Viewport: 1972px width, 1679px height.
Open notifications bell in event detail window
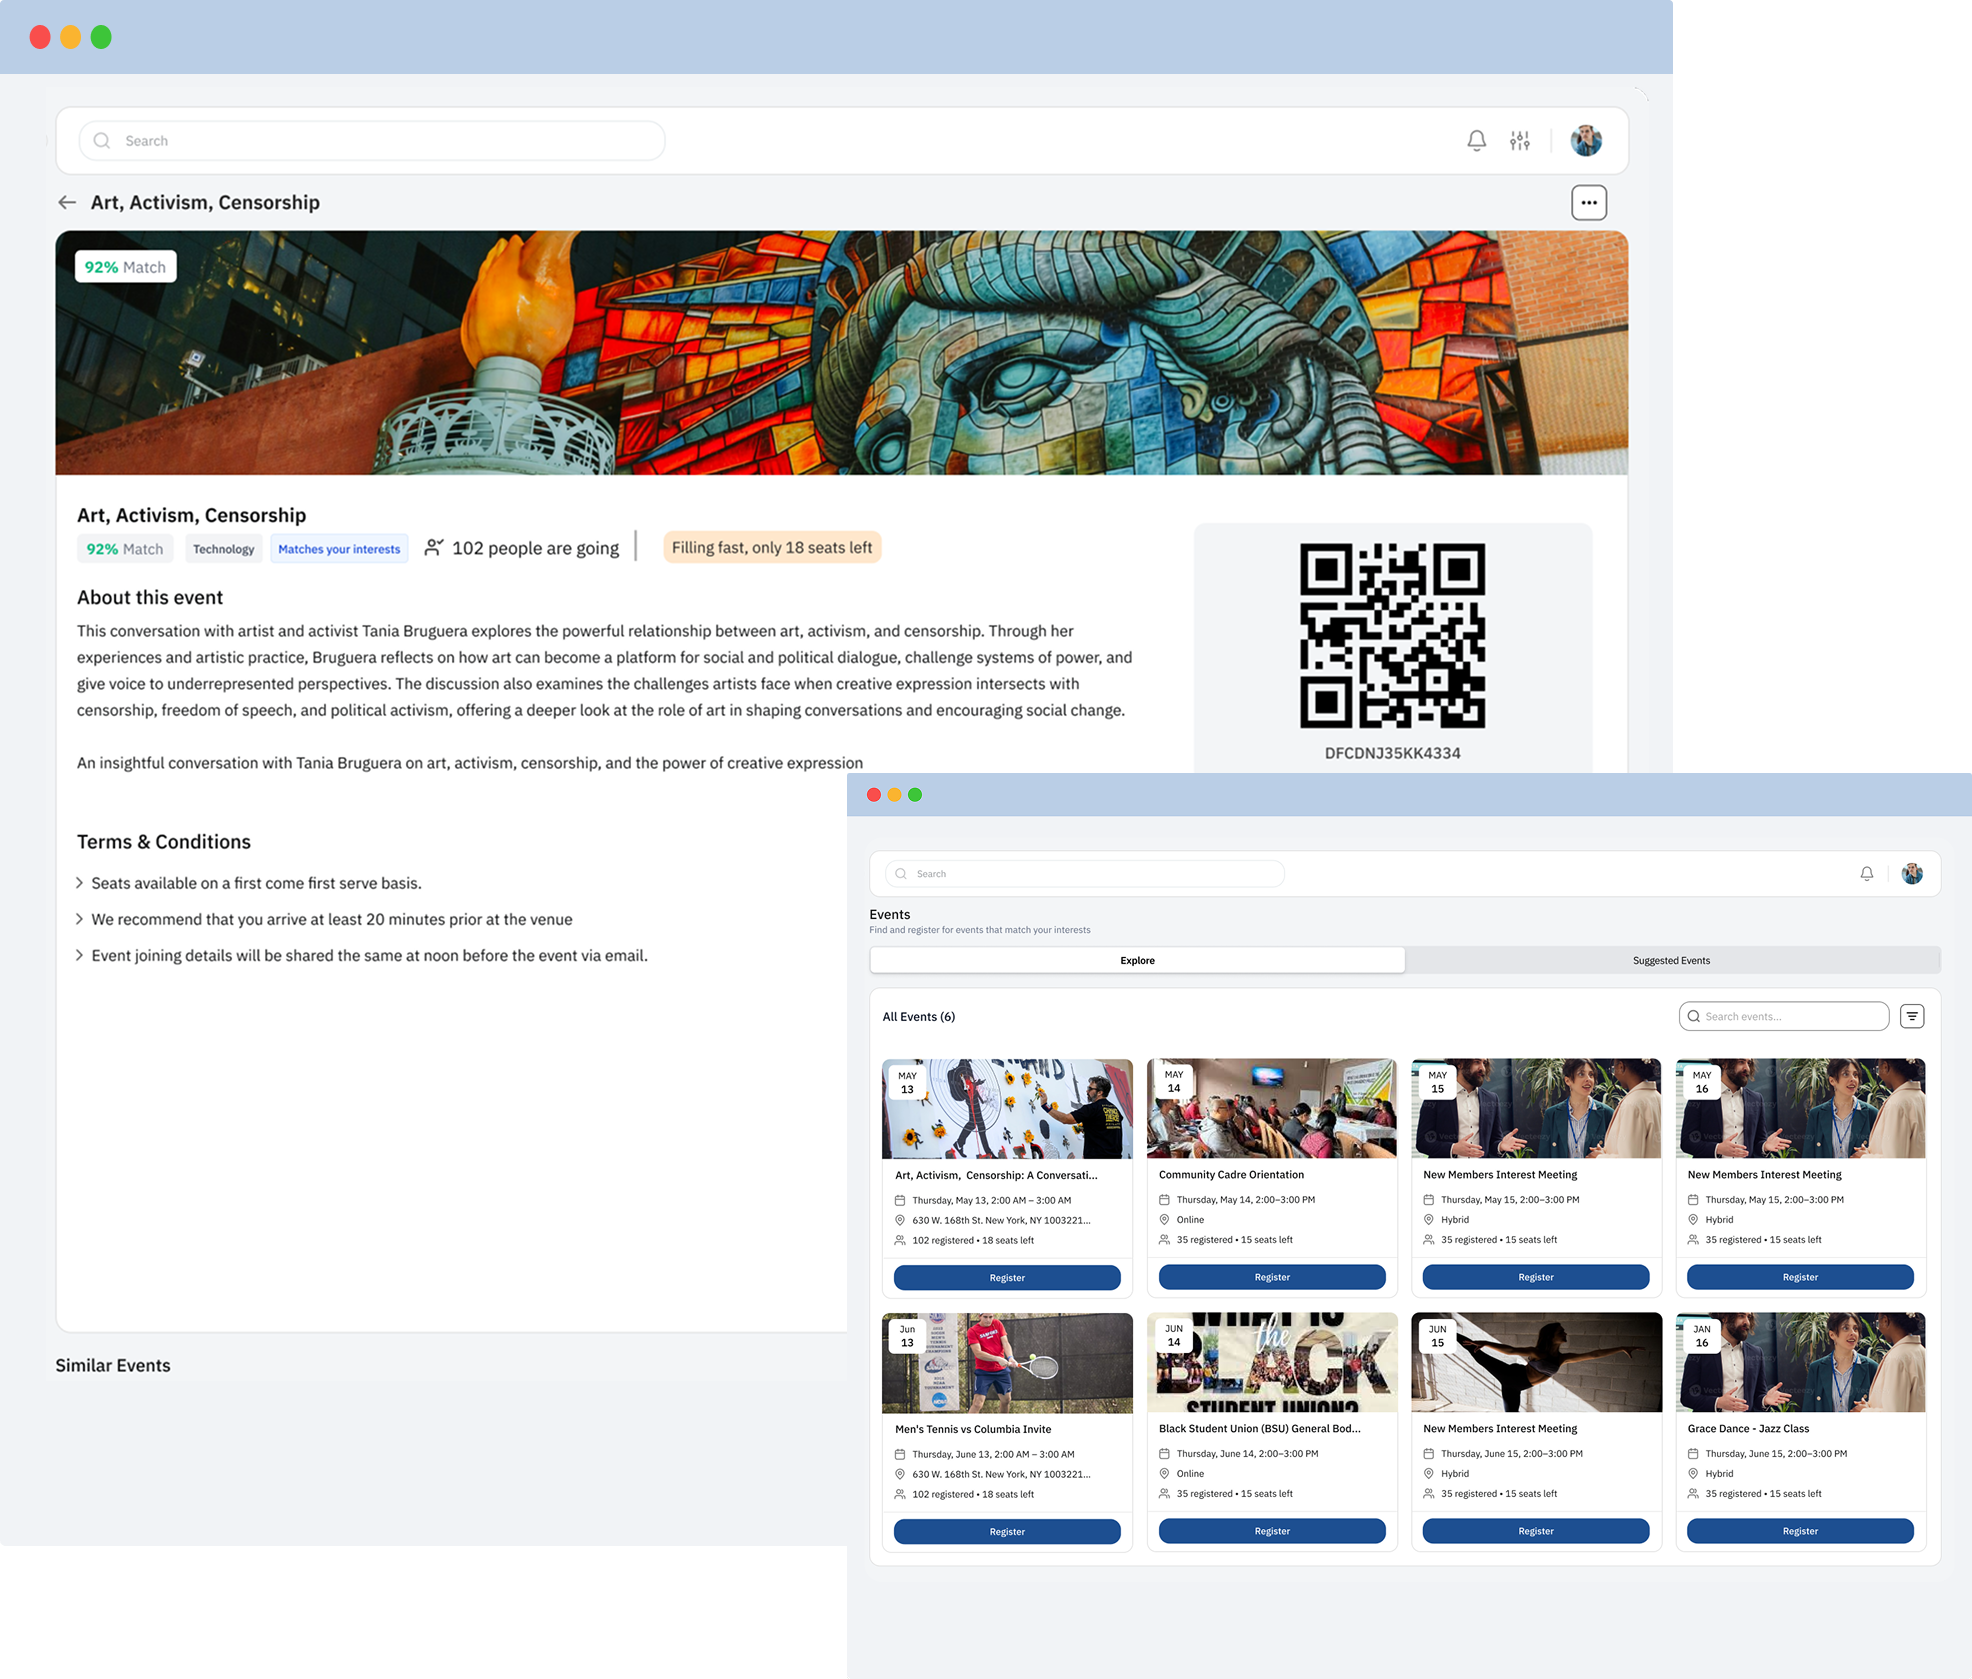pos(1476,141)
